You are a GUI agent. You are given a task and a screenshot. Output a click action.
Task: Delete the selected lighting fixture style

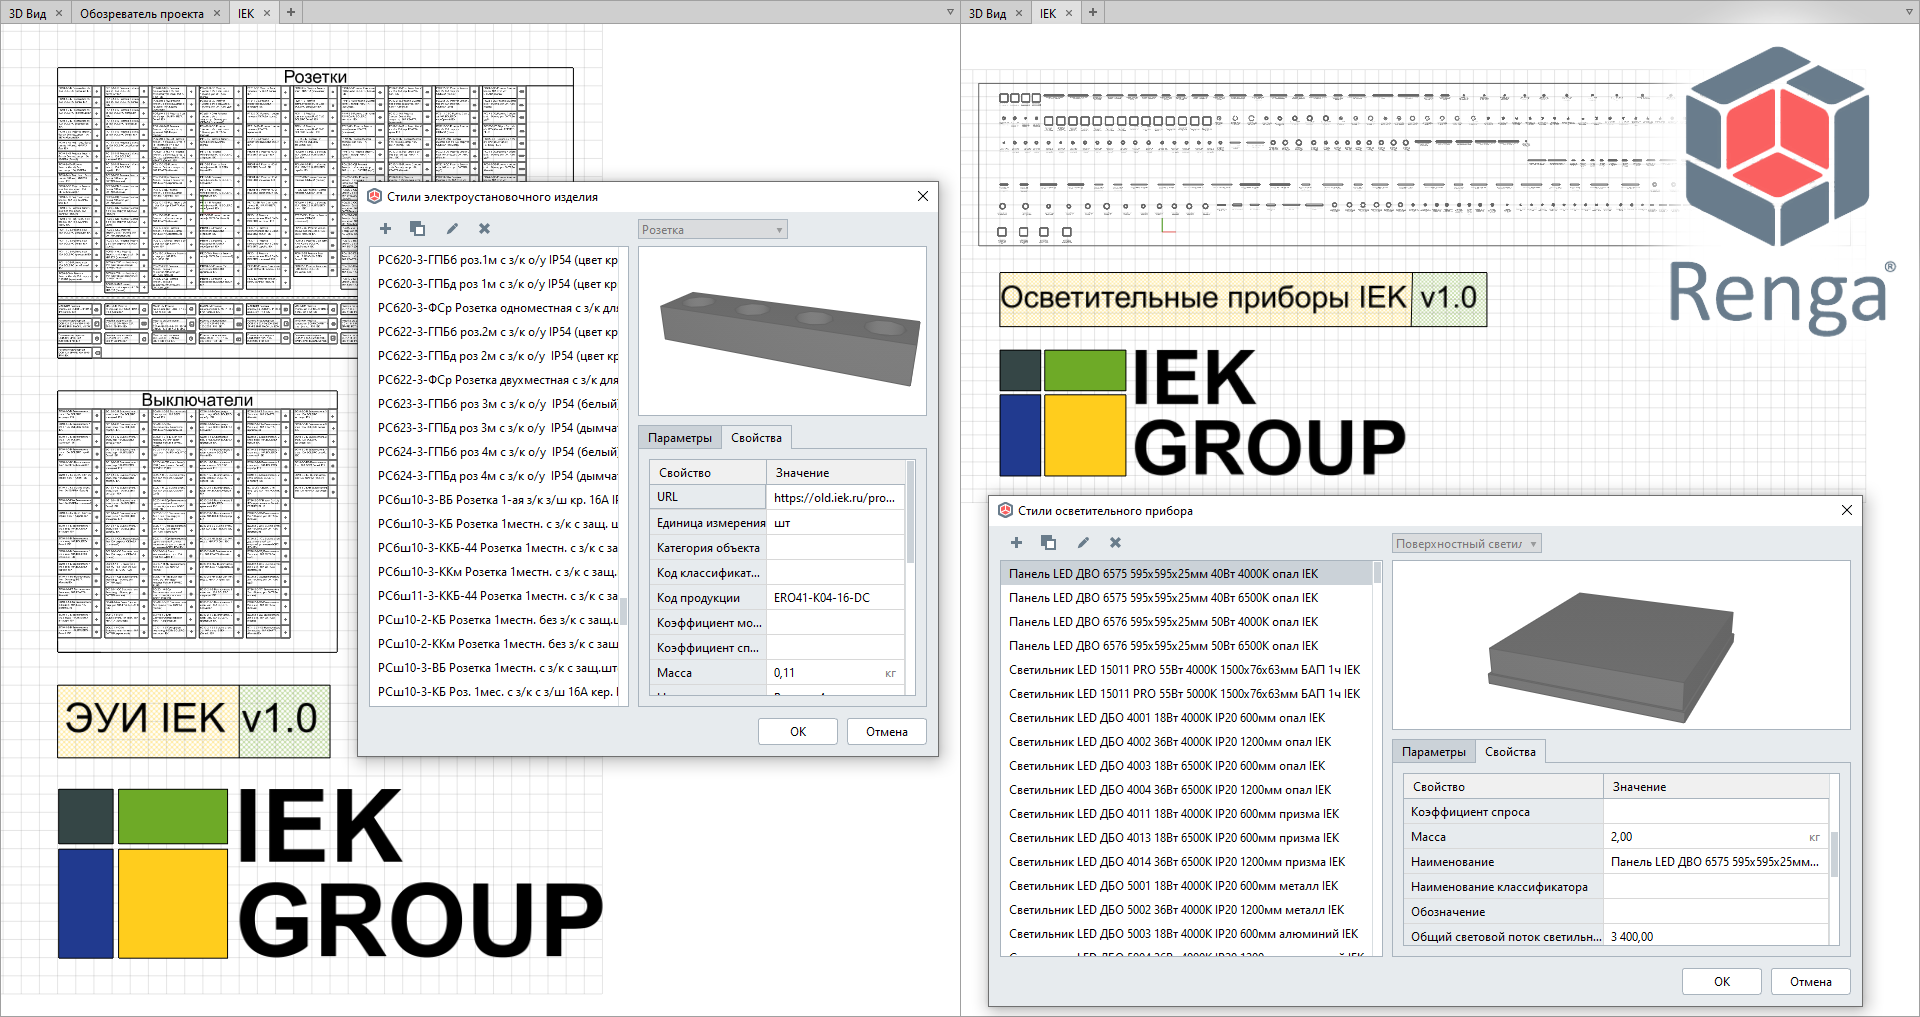(x=1116, y=543)
